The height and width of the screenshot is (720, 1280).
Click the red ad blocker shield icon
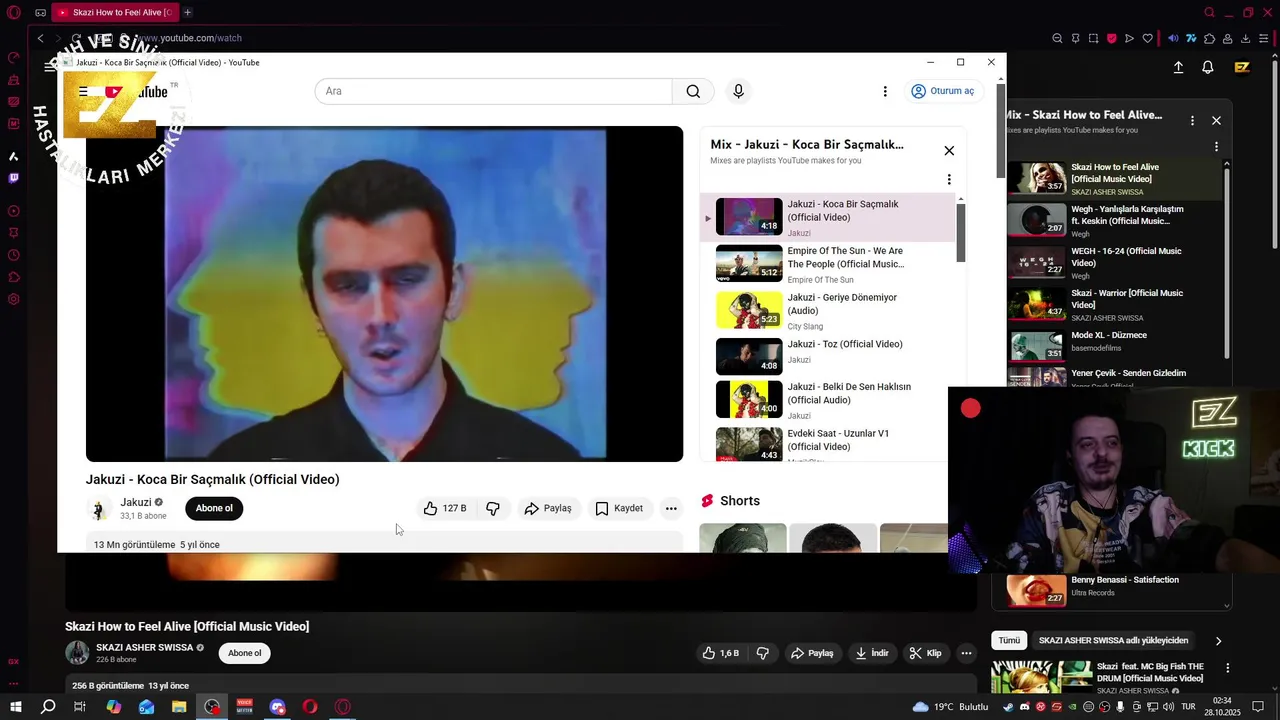pyautogui.click(x=1111, y=38)
